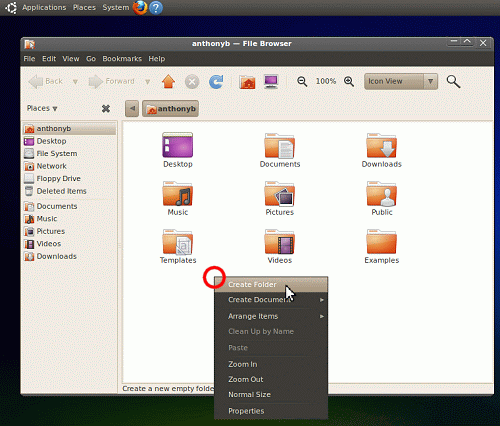500x426 pixels.
Task: Close the Places sidebar pane
Action: [106, 109]
